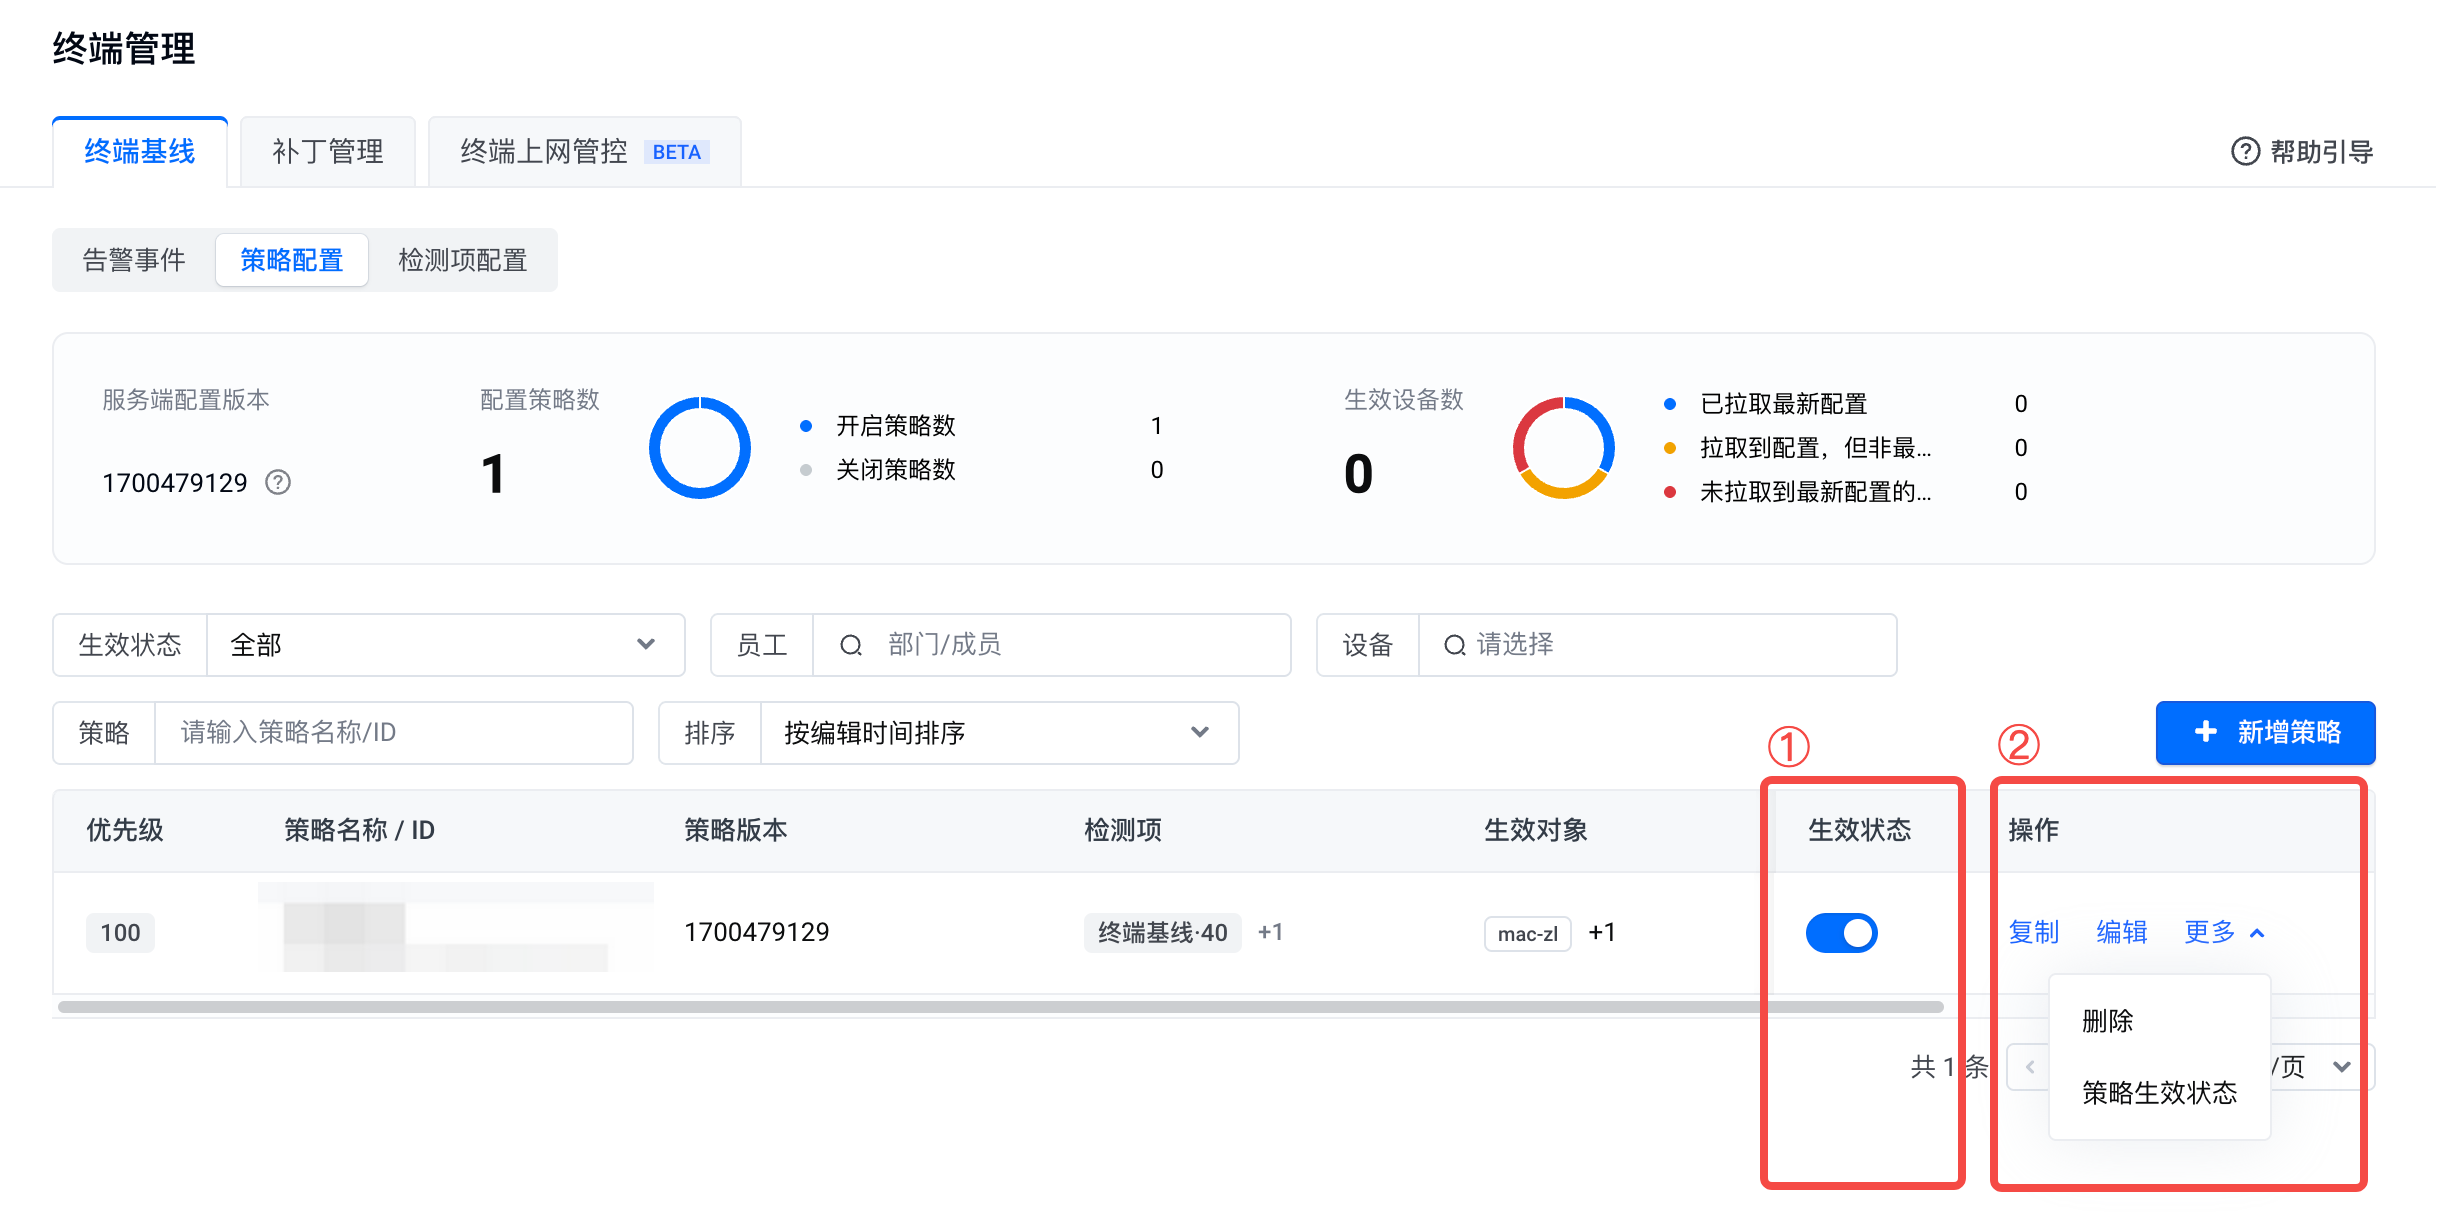Click info icon beside config version 1700479129

coord(278,483)
